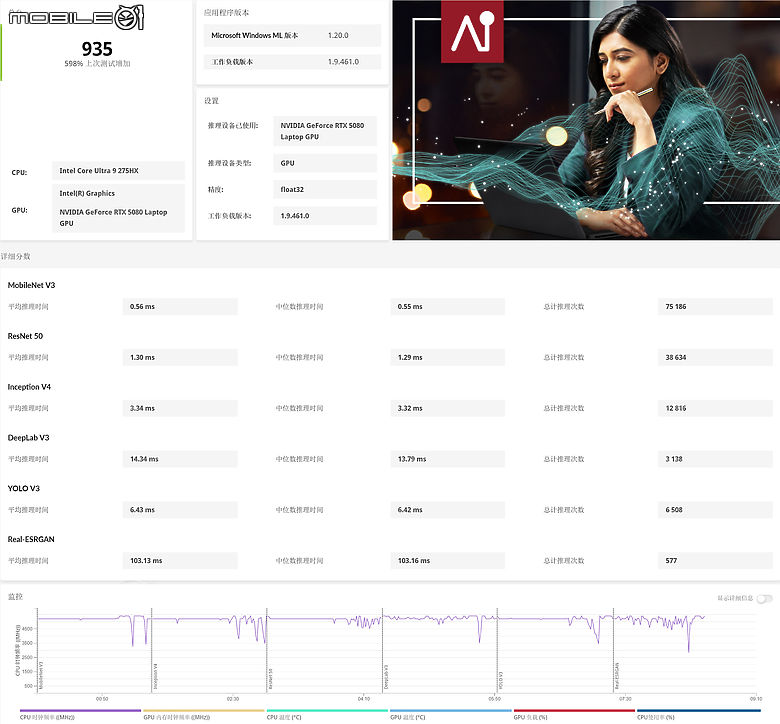Click the Inception V4 section heading

tap(29, 387)
